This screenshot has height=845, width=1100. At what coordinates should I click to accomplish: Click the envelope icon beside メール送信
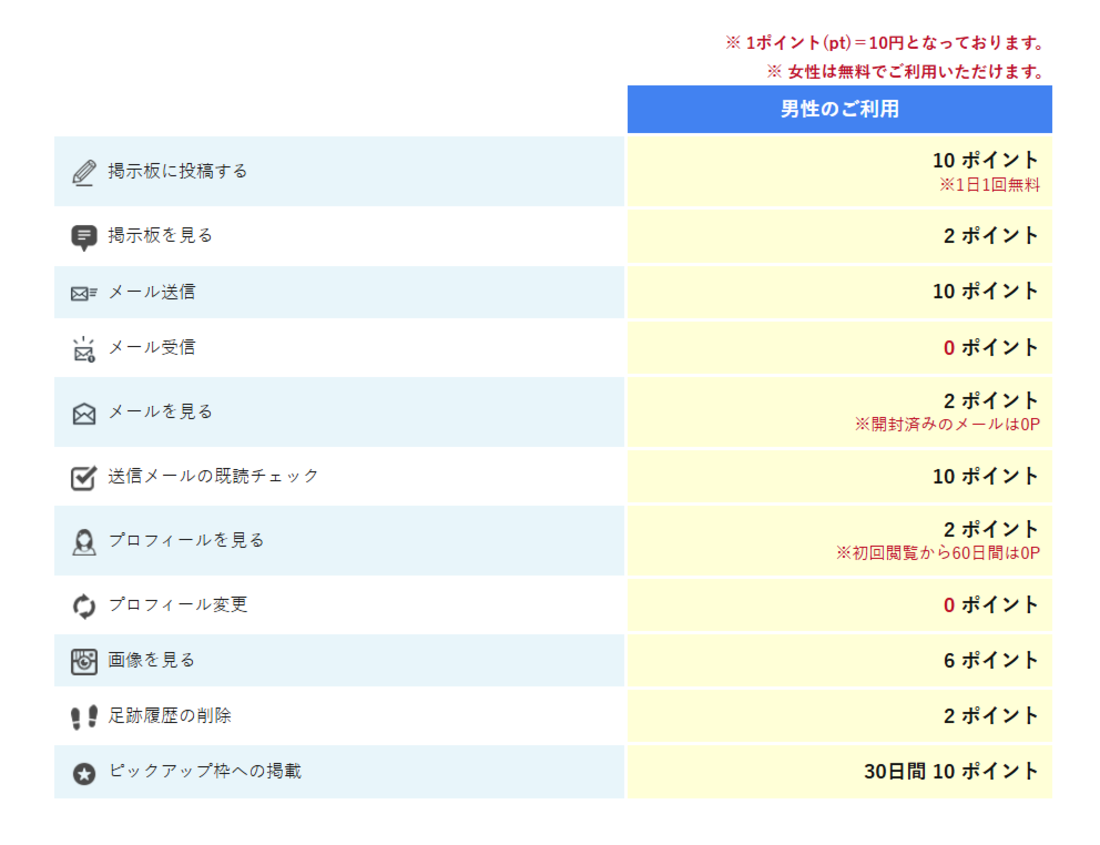84,293
